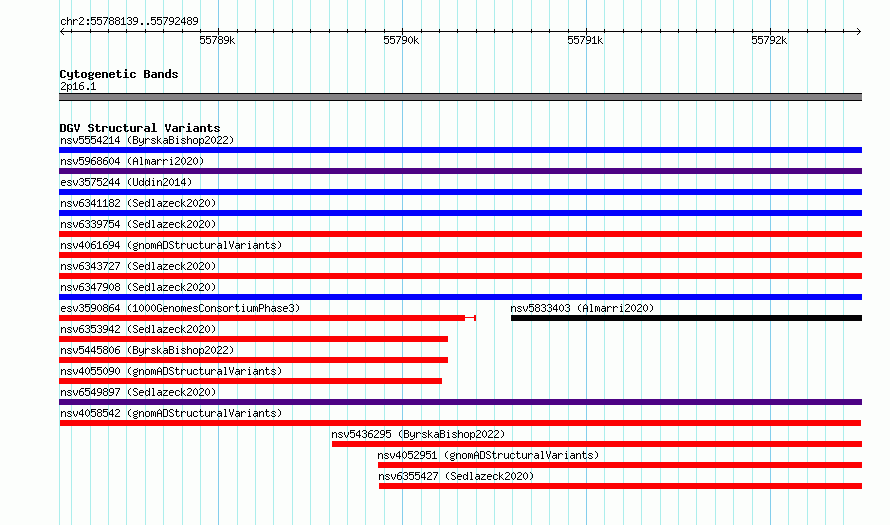Click the nsv6341182 (Sedlazeck2020) label
Screen dimensions: 890x525
click(138, 203)
